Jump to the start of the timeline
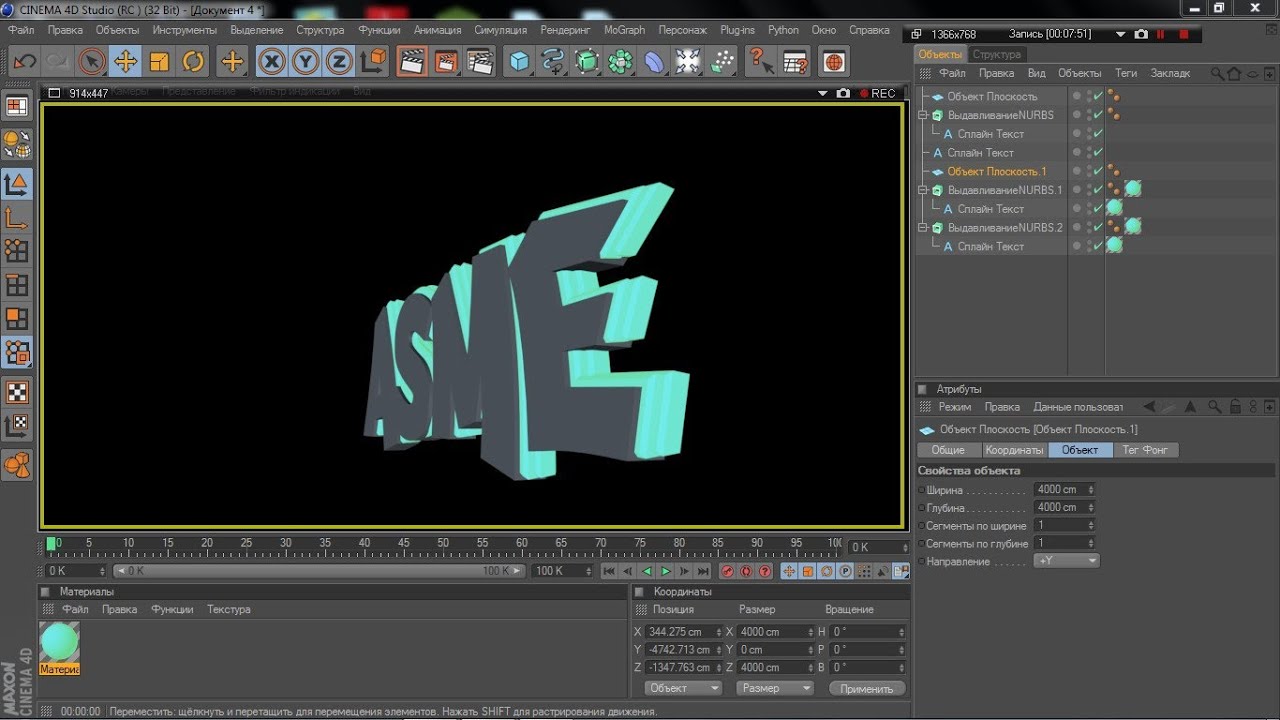Screen dimensions: 1280x720 click(609, 571)
